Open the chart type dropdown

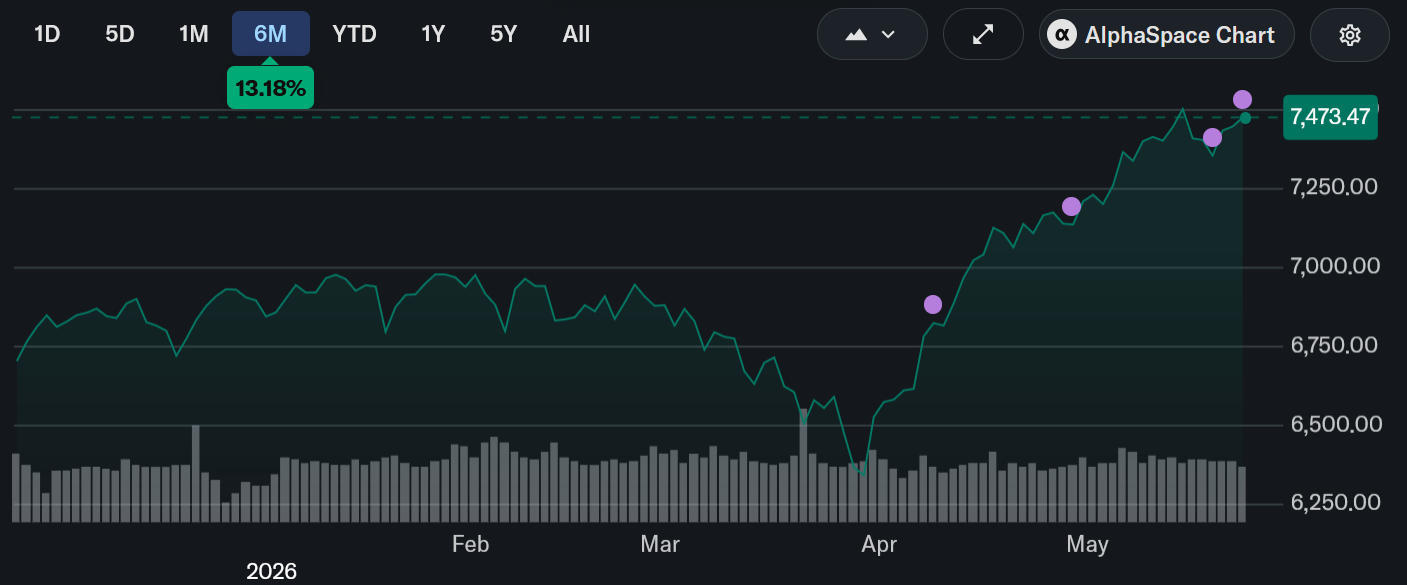[872, 34]
